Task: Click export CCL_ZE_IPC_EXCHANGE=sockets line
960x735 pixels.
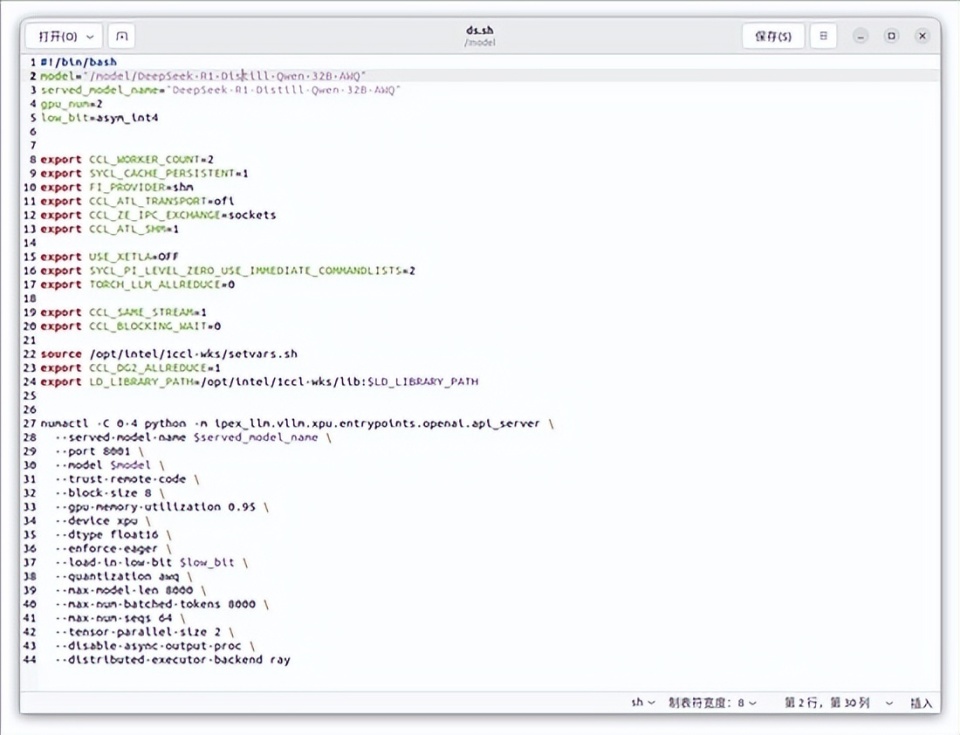Action: point(158,215)
